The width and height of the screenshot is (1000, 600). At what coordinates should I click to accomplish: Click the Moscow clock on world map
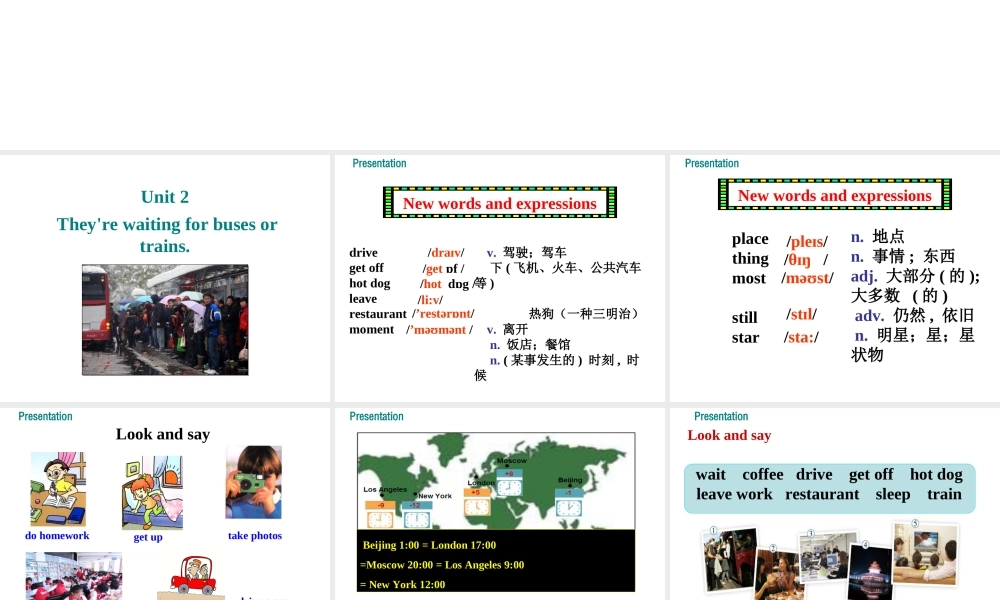510,485
